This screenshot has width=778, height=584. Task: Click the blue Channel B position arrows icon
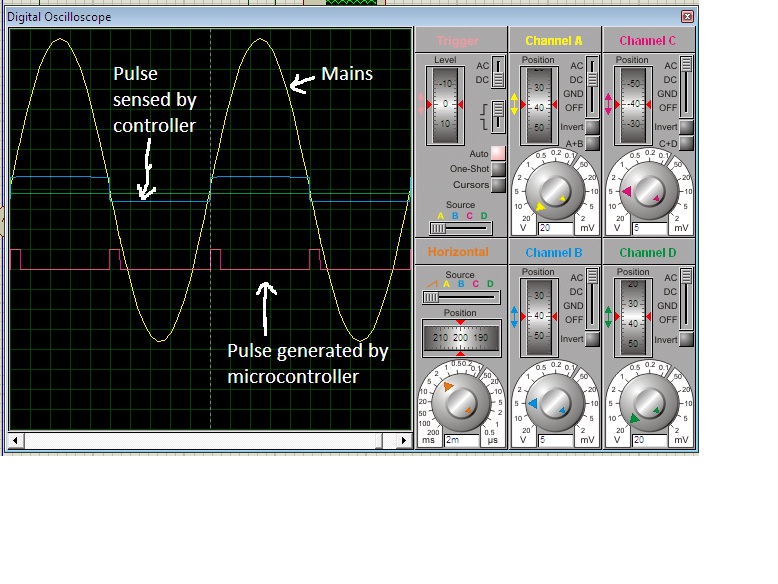point(515,317)
